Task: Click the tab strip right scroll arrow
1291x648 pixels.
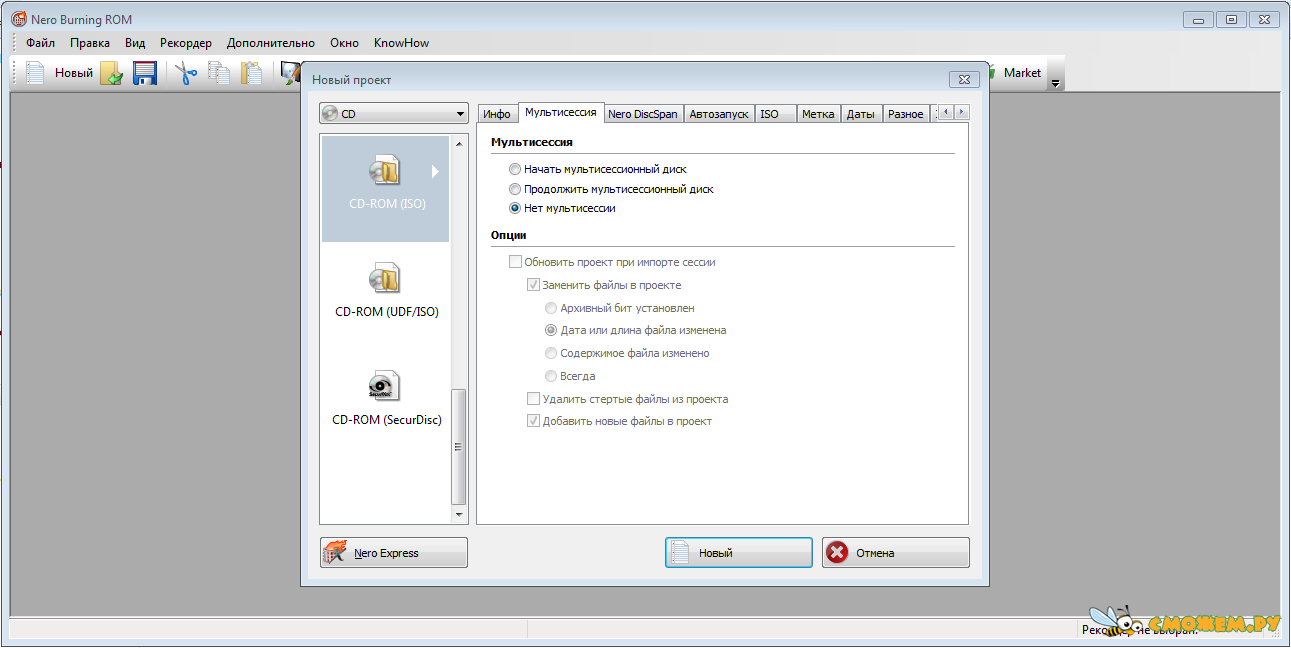Action: point(961,112)
